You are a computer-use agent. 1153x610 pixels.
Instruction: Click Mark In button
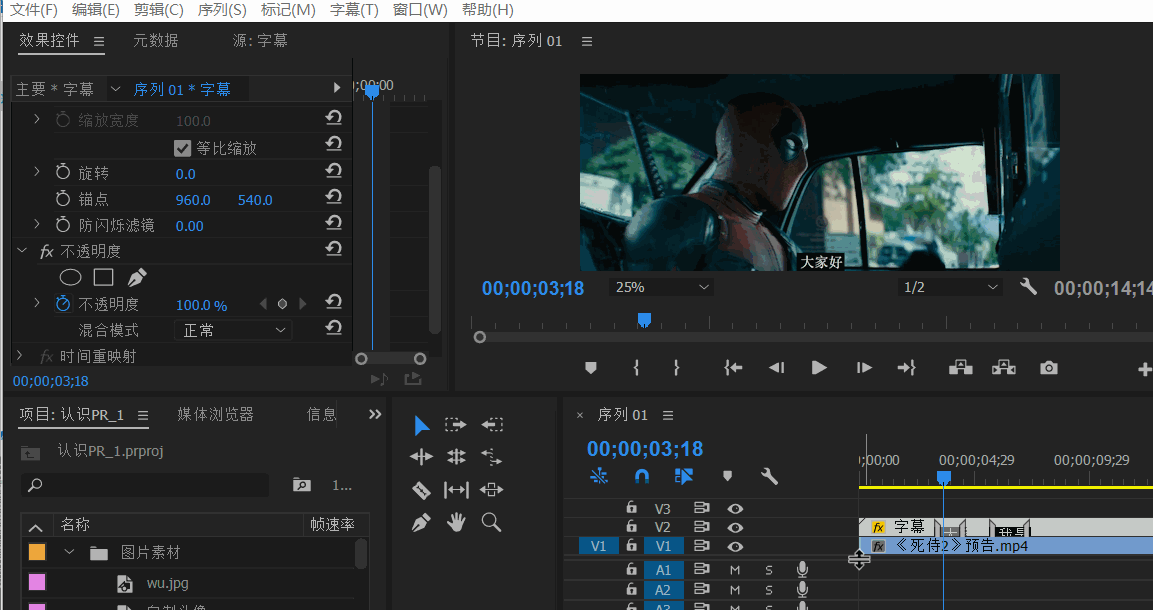pos(637,368)
